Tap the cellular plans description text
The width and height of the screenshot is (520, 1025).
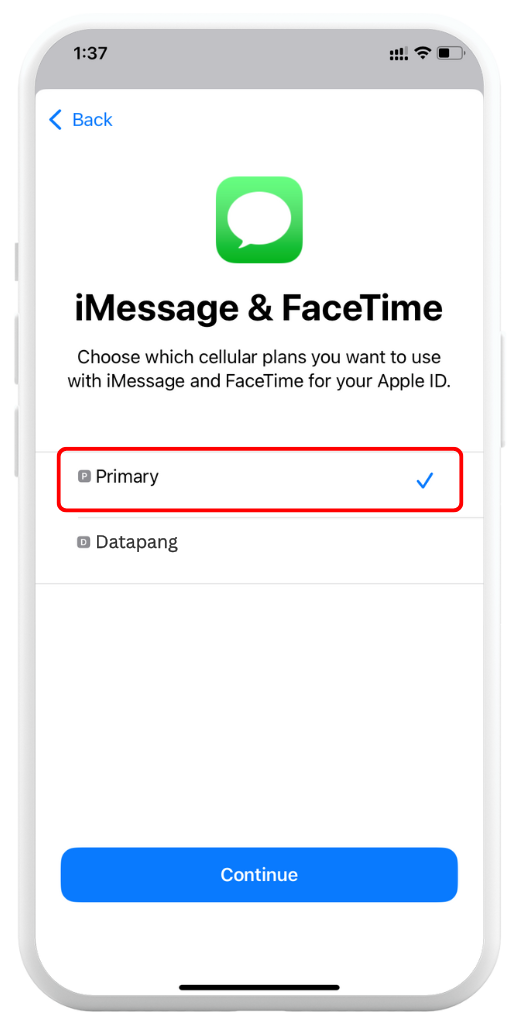tap(259, 369)
